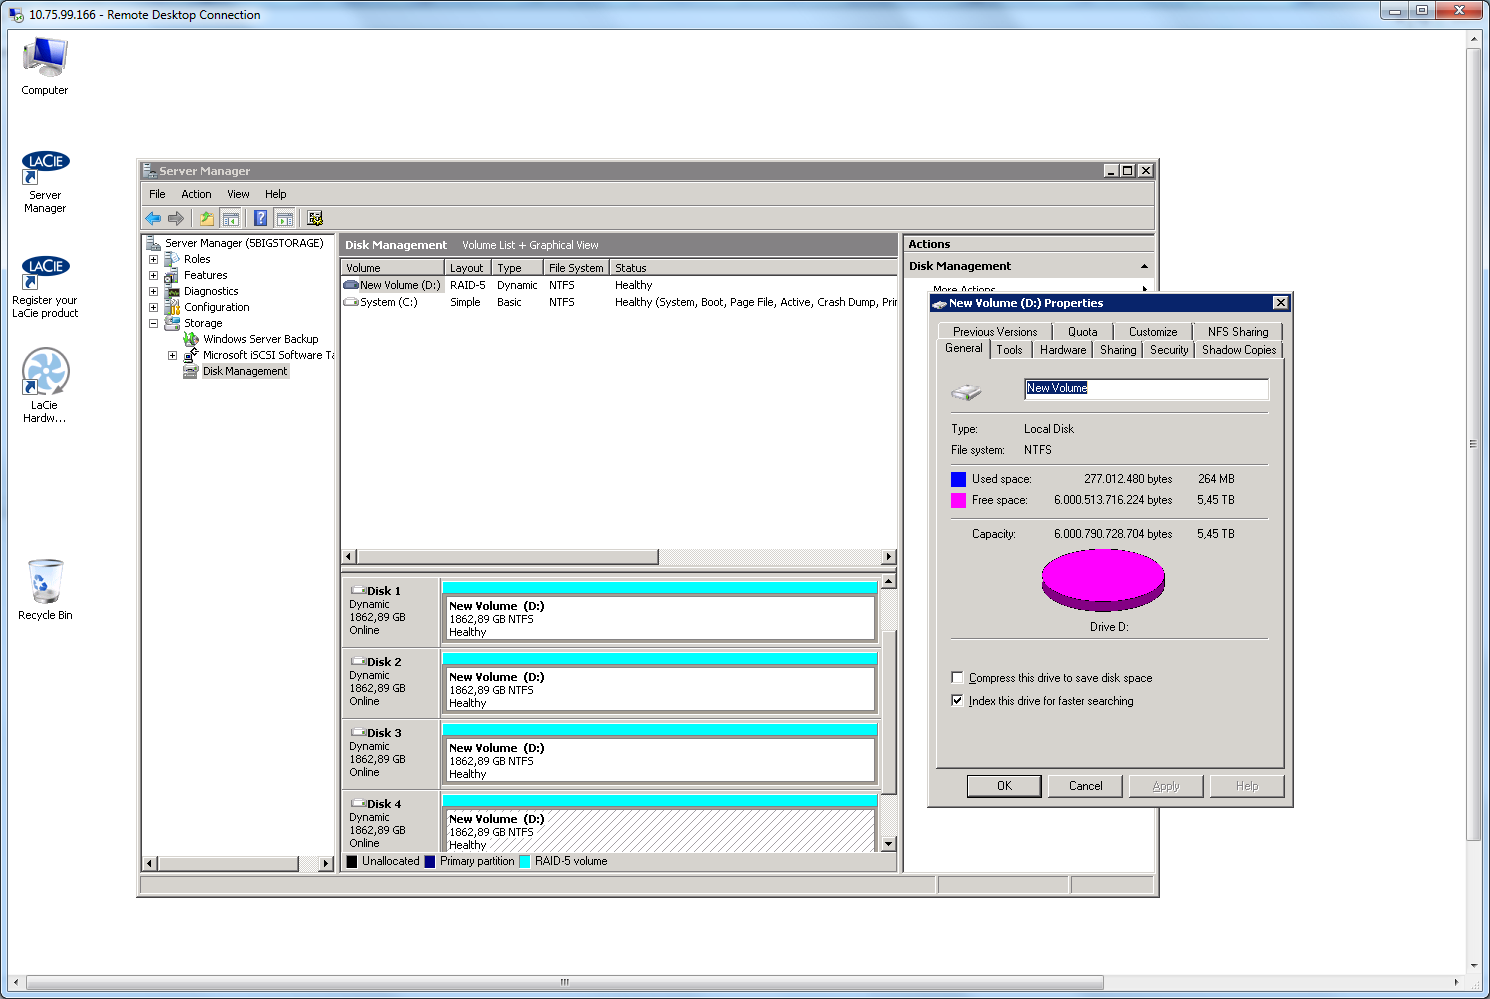Expand the Roles tree node

tap(154, 259)
